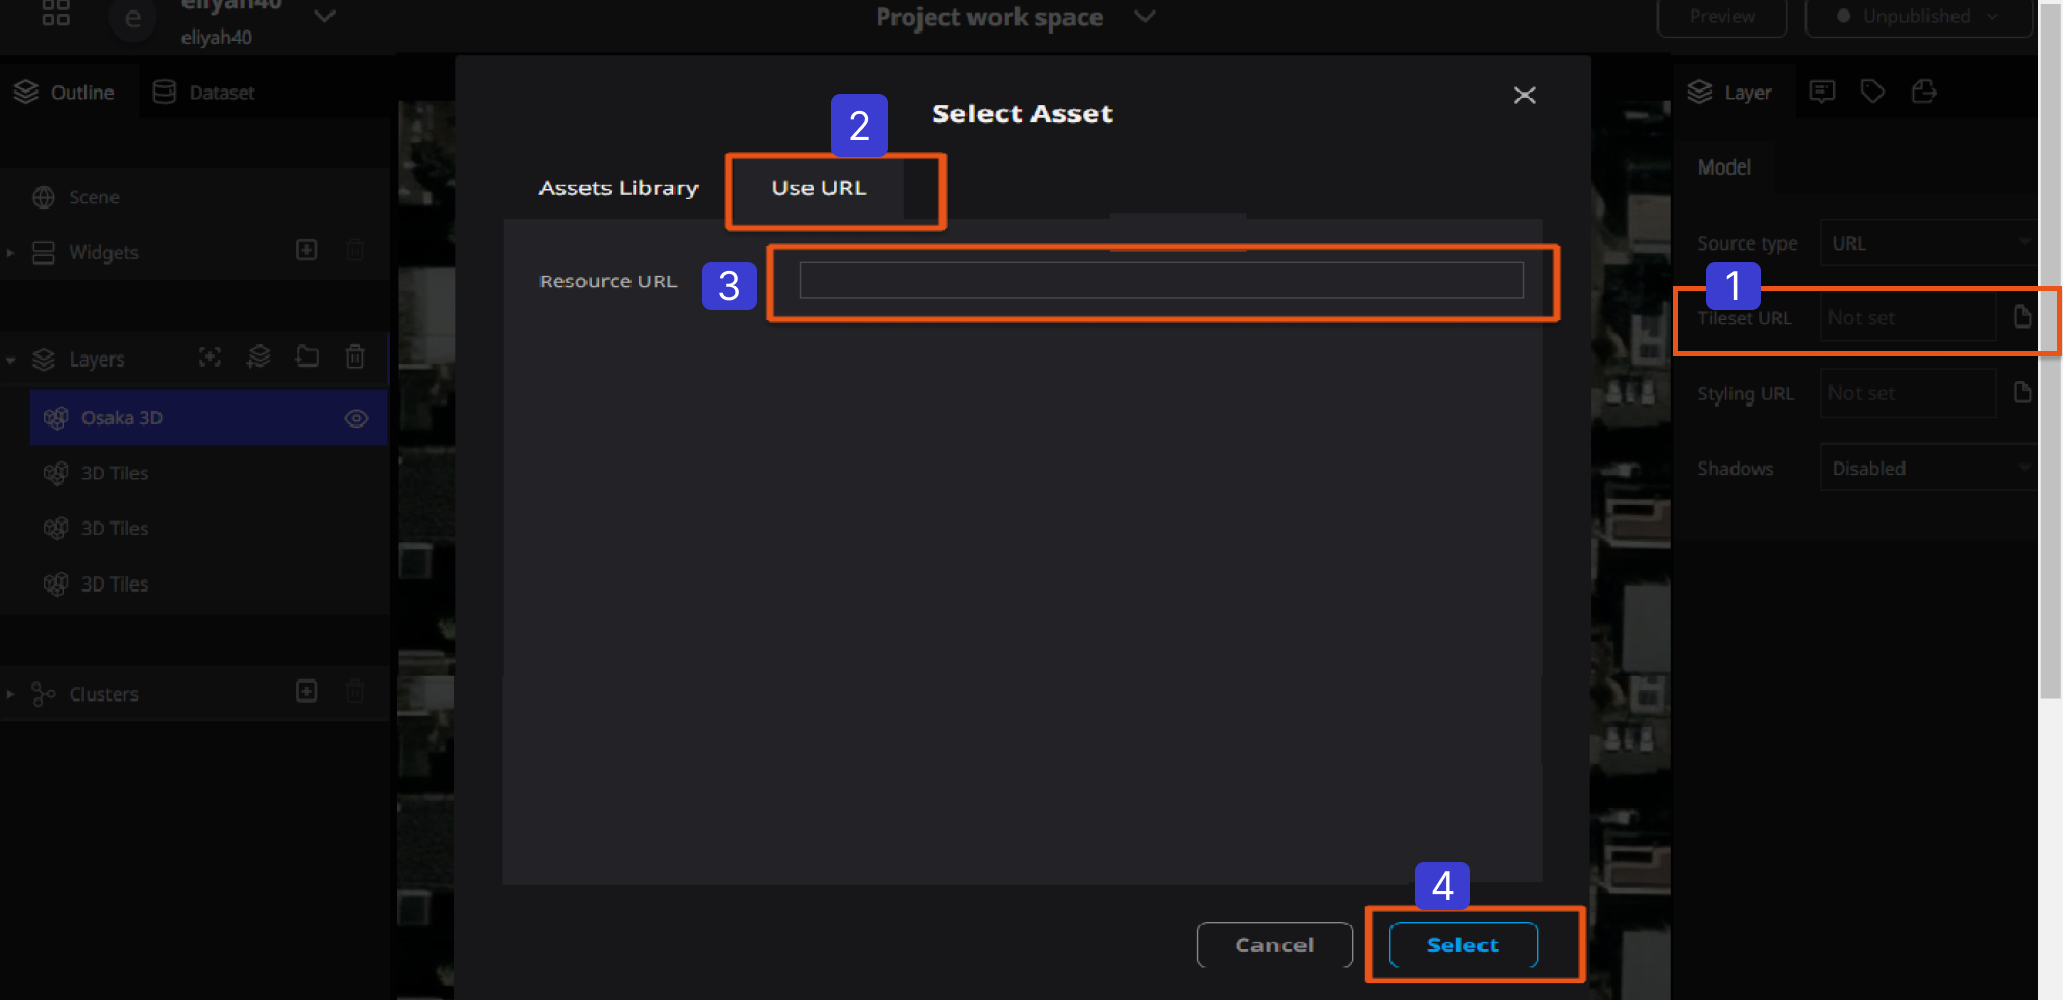Open the Source type URL dropdown
Screen dimensions: 2063x1000
tap(1929, 243)
